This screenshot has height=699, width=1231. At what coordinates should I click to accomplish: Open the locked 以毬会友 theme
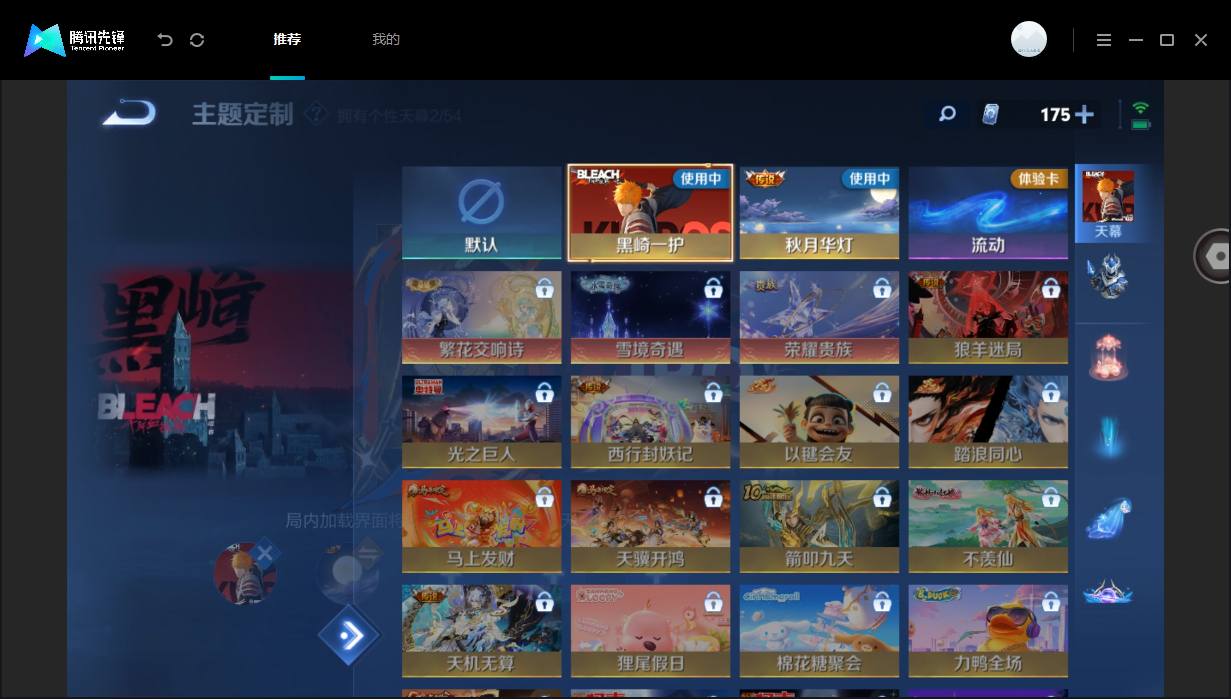click(819, 422)
